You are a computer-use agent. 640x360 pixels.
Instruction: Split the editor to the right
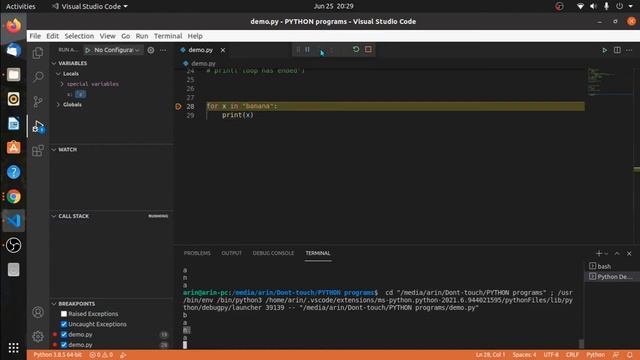pyautogui.click(x=617, y=50)
